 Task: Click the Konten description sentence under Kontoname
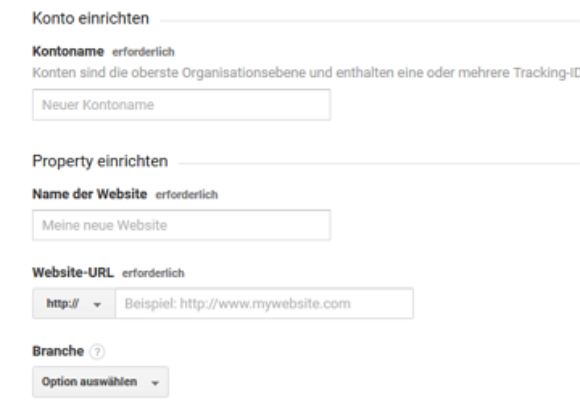click(306, 73)
